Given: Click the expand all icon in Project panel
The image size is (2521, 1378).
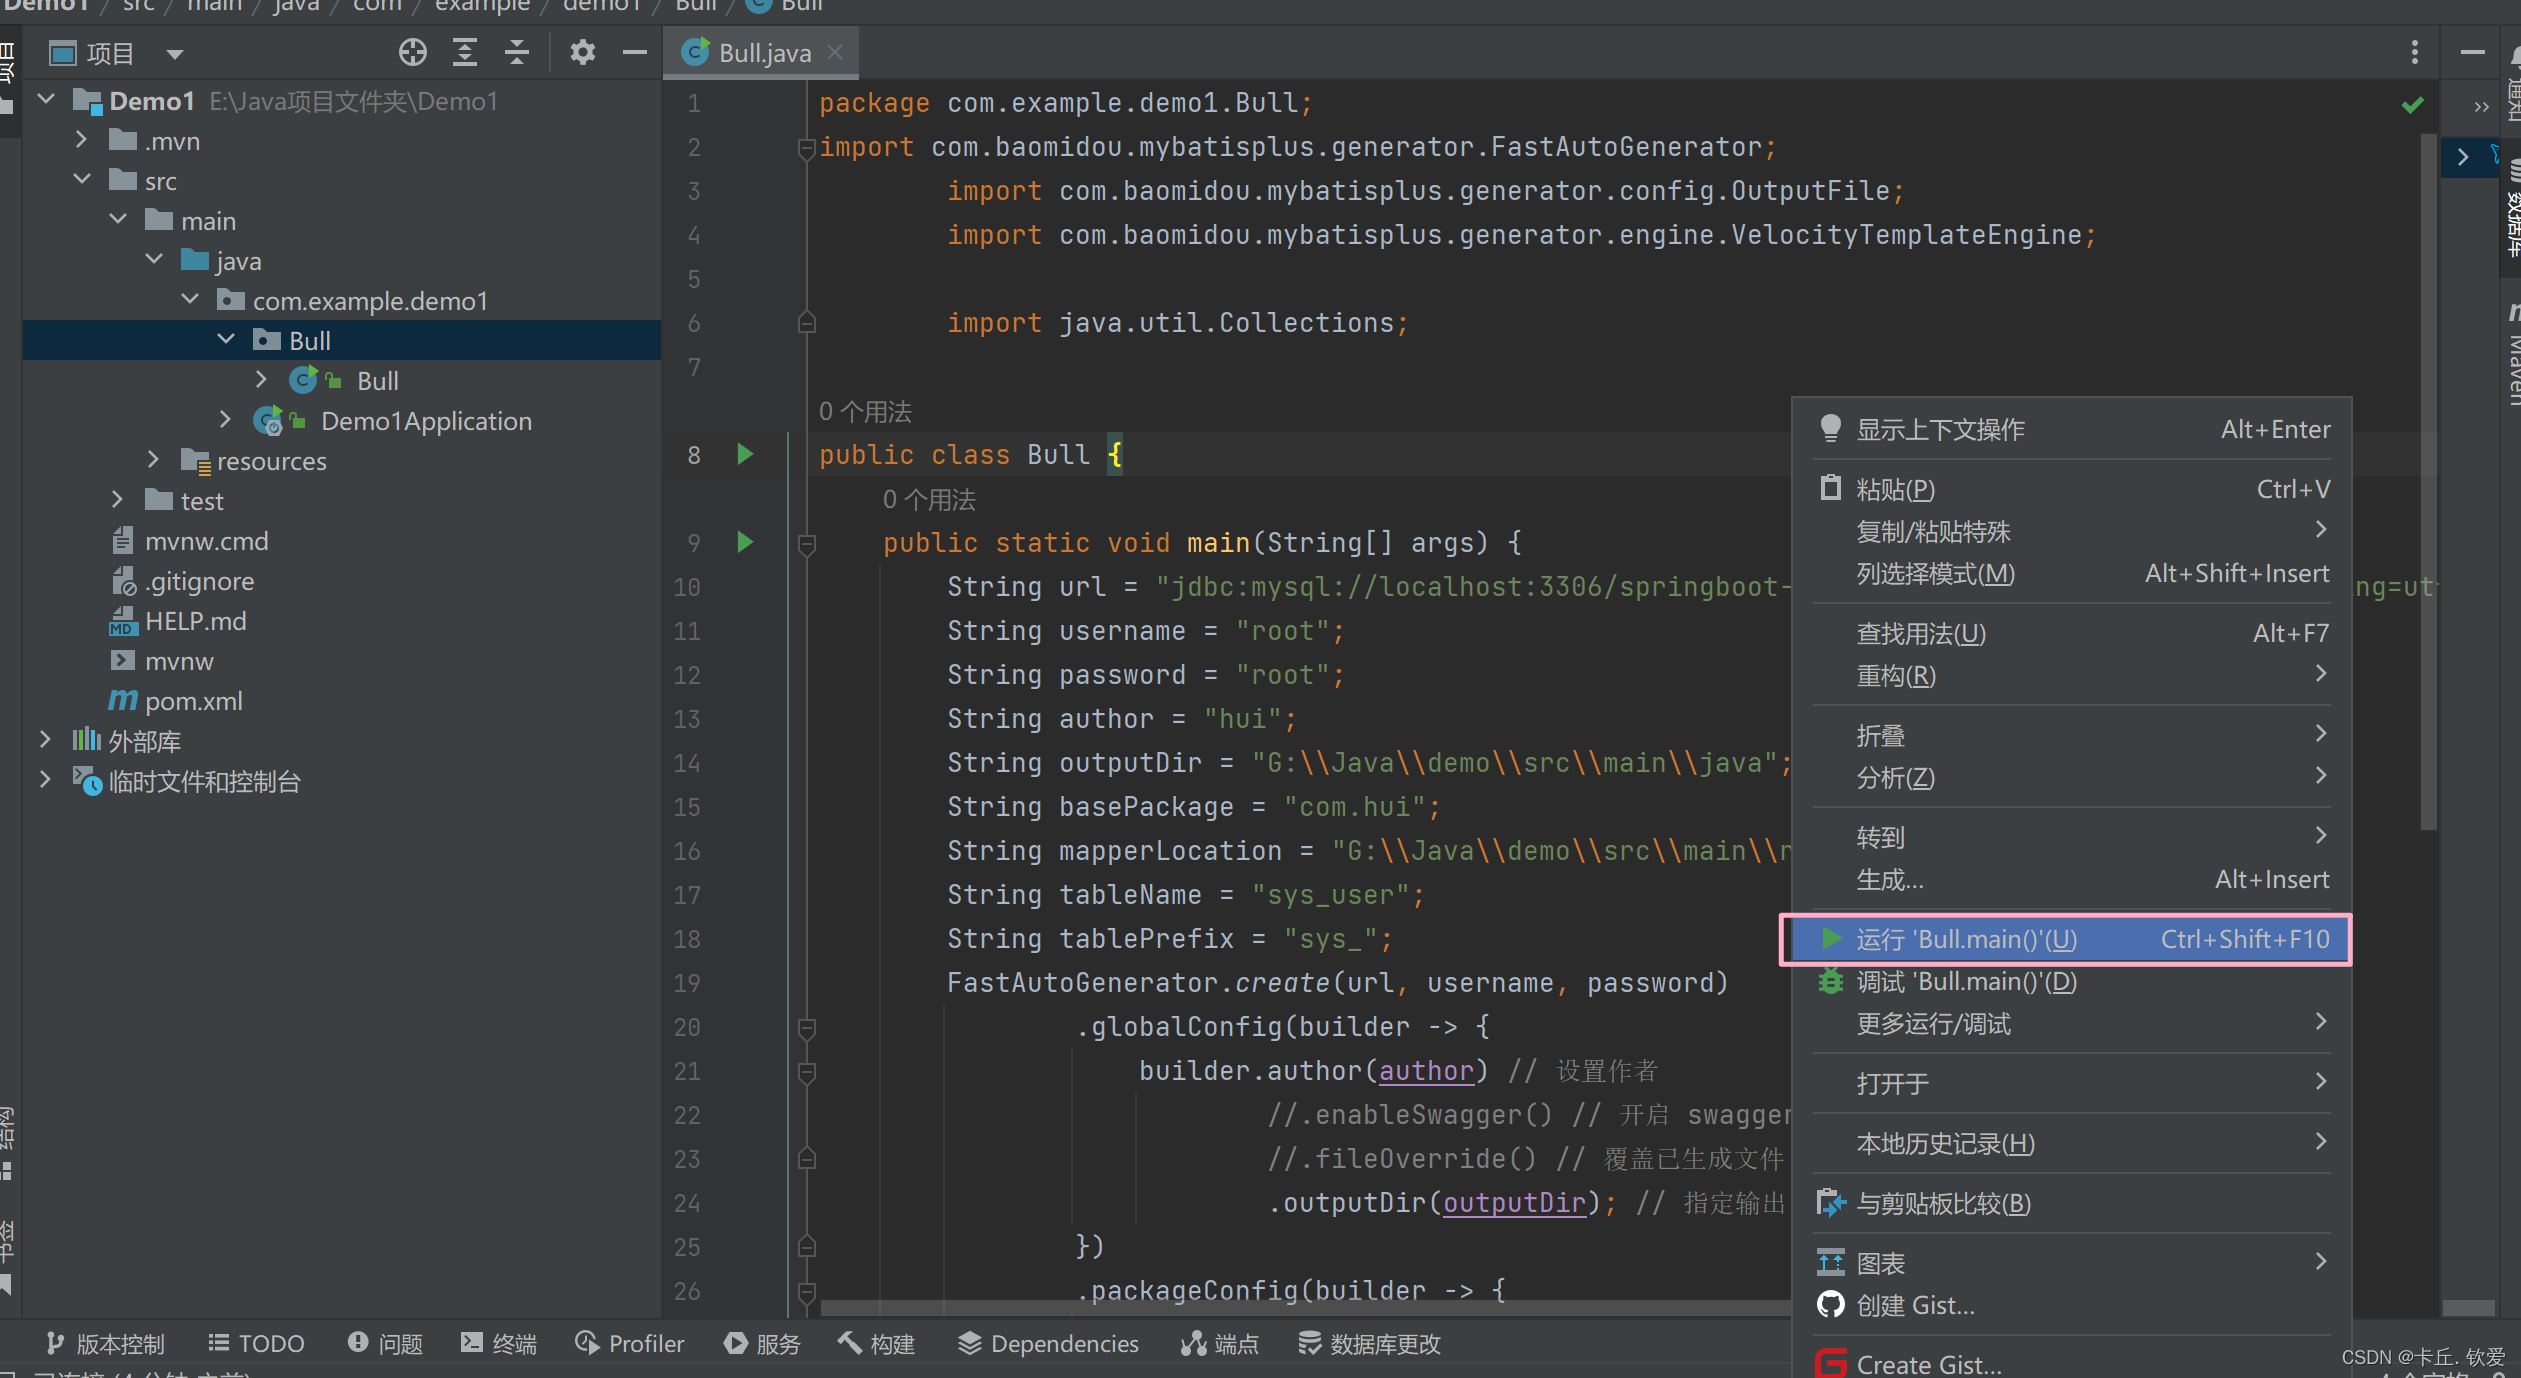Looking at the screenshot, I should tap(465, 52).
